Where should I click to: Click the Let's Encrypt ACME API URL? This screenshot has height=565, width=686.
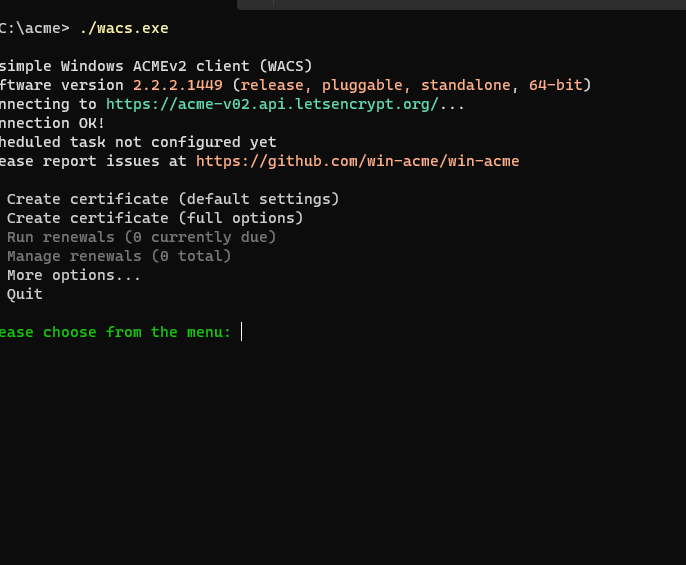click(x=271, y=104)
